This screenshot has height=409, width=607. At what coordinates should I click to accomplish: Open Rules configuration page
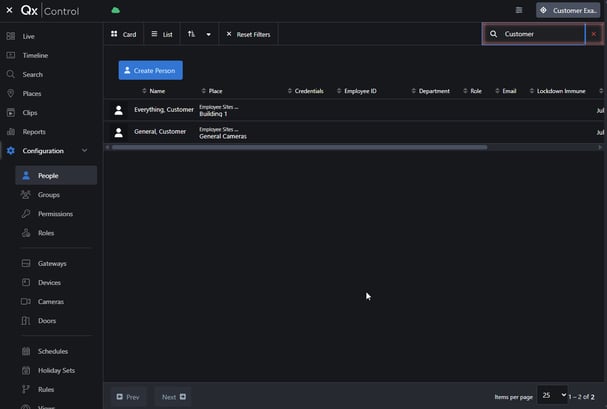click(46, 389)
